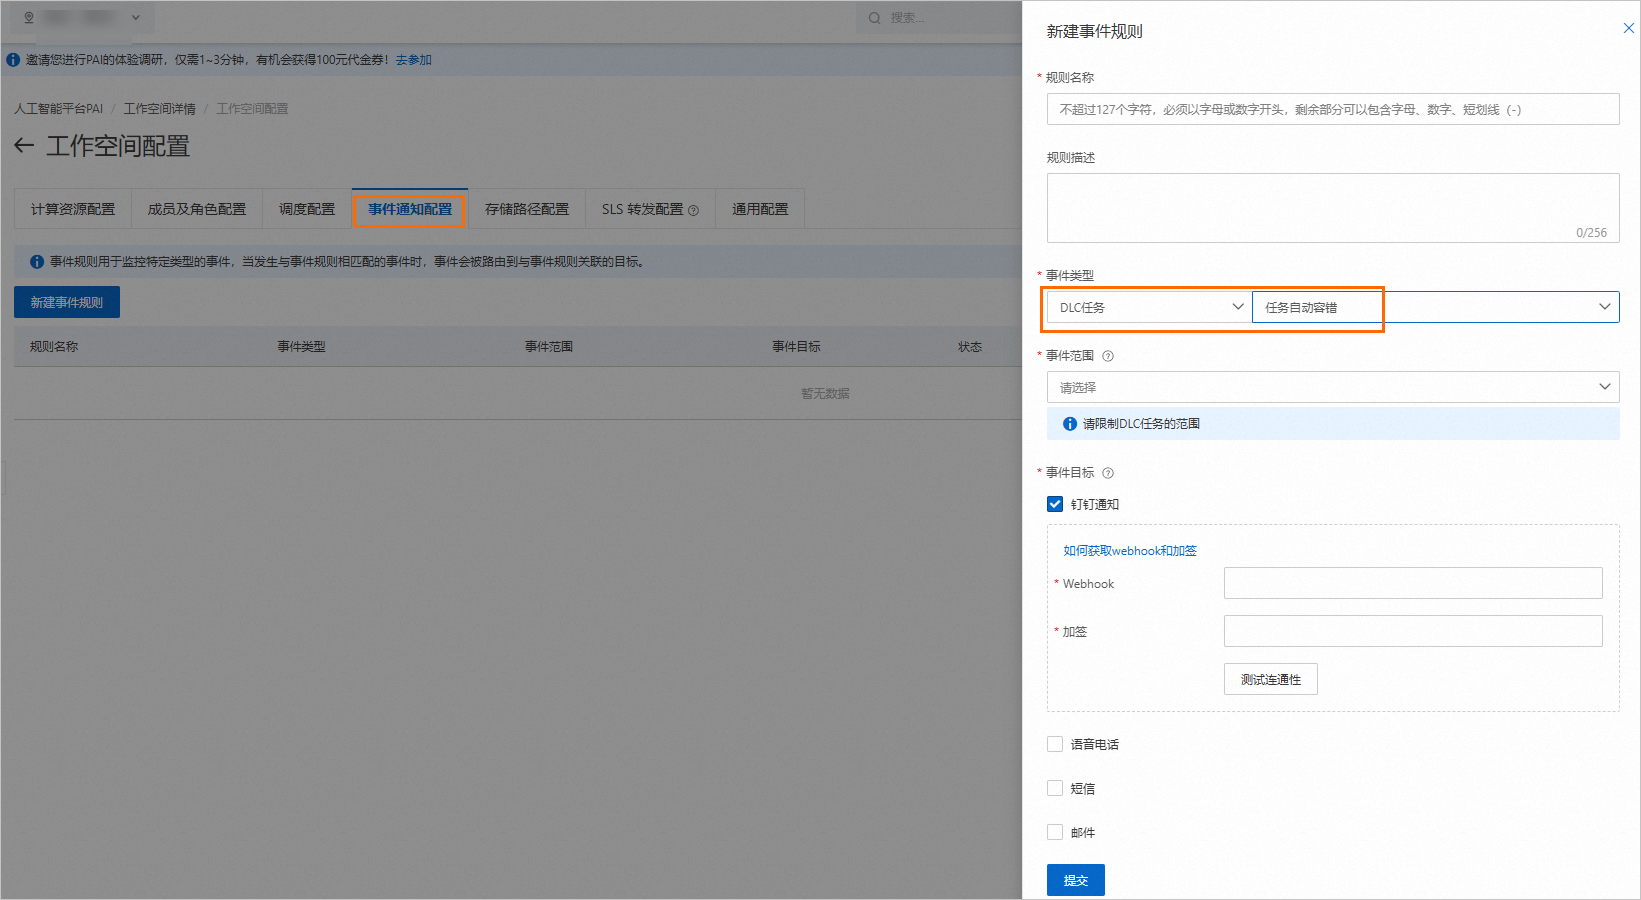This screenshot has height=900, width=1641.
Task: Switch to 存储路径配置 tab
Action: [x=527, y=209]
